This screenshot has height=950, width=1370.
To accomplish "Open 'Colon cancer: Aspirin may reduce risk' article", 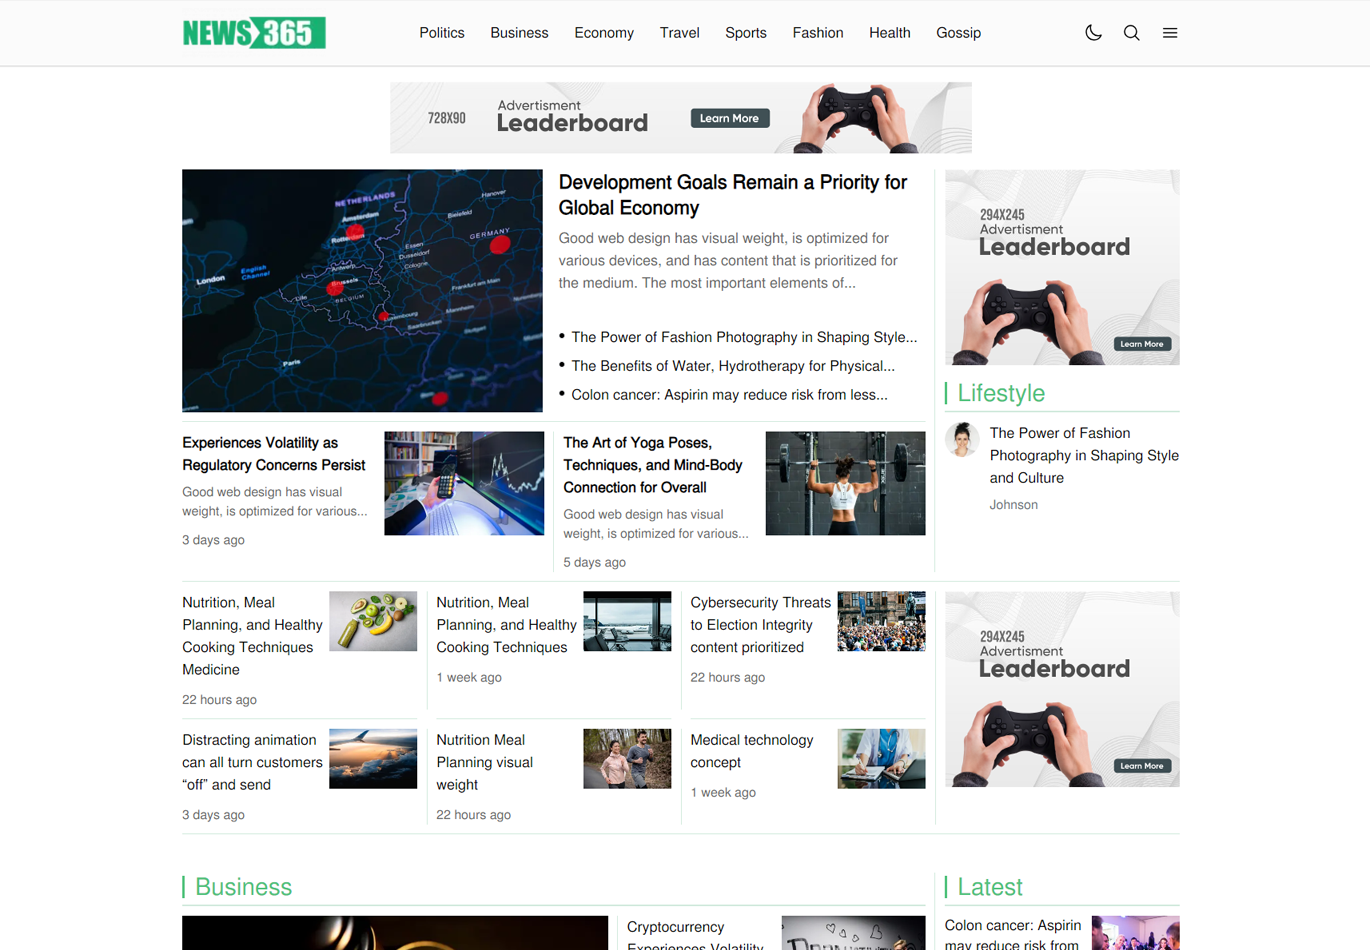I will [729, 394].
